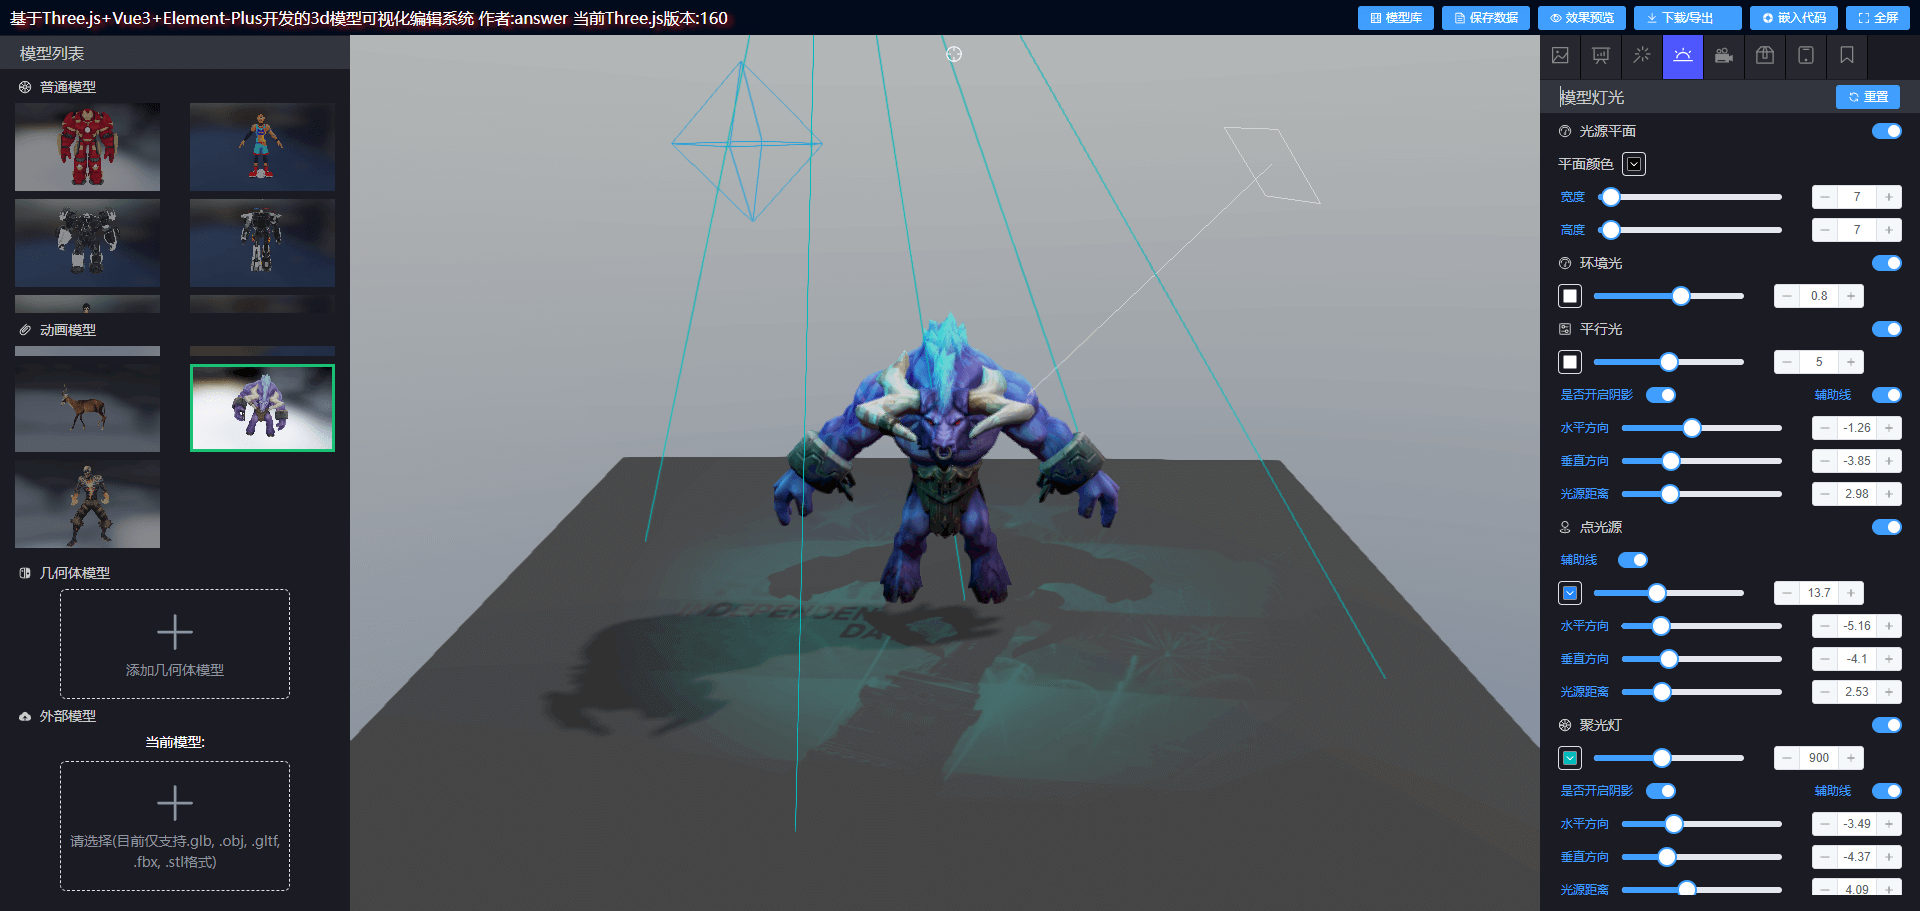
Task: Open the 平行光 white color picker
Action: click(1570, 362)
